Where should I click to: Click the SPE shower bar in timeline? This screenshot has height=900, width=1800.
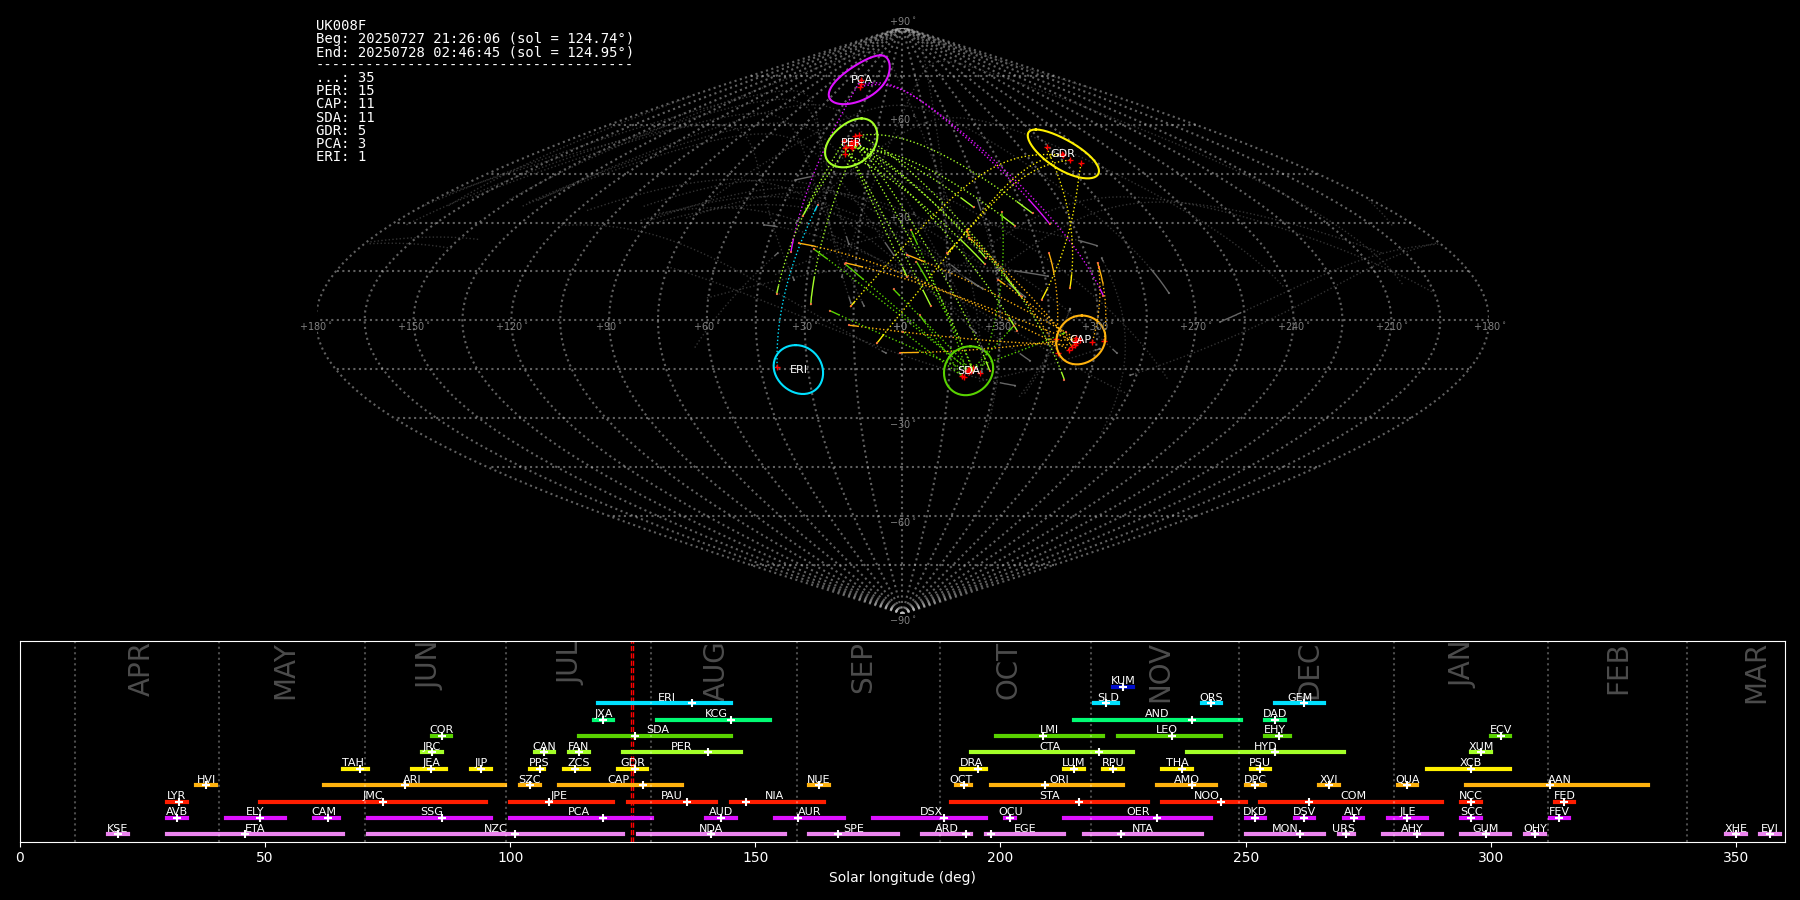coord(853,834)
